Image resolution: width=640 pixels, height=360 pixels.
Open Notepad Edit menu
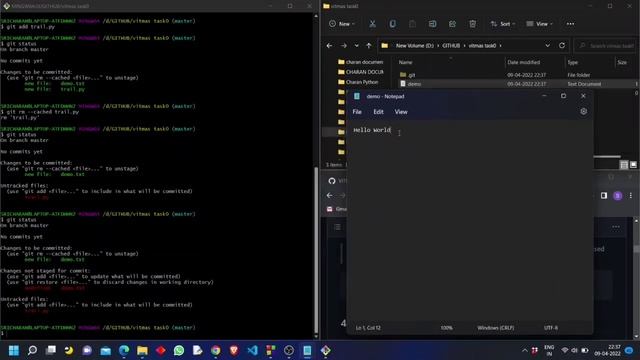(x=378, y=112)
